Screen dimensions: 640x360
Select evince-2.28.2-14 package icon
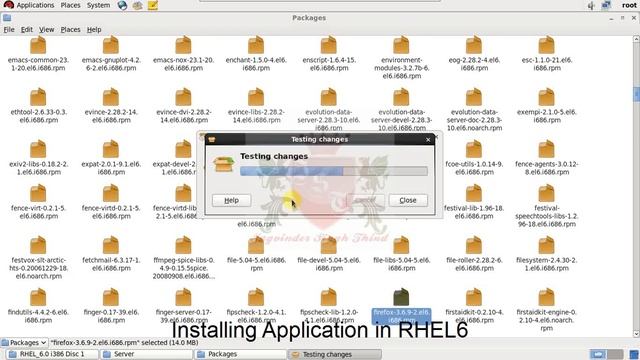point(111,97)
